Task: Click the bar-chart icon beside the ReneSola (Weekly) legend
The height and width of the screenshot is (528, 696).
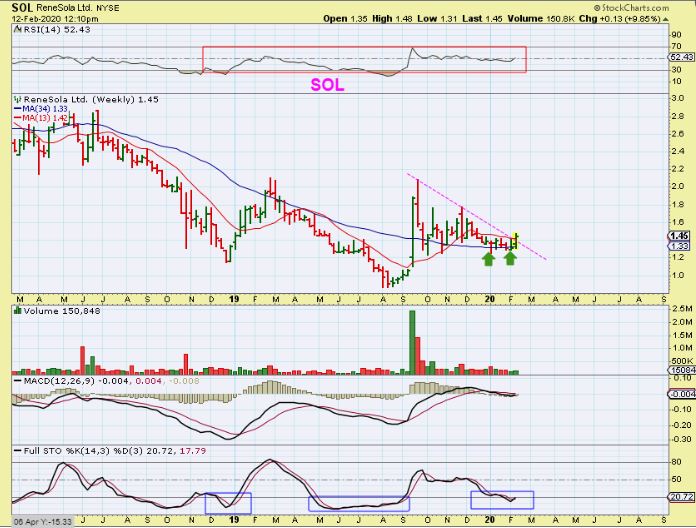Action: [18, 100]
